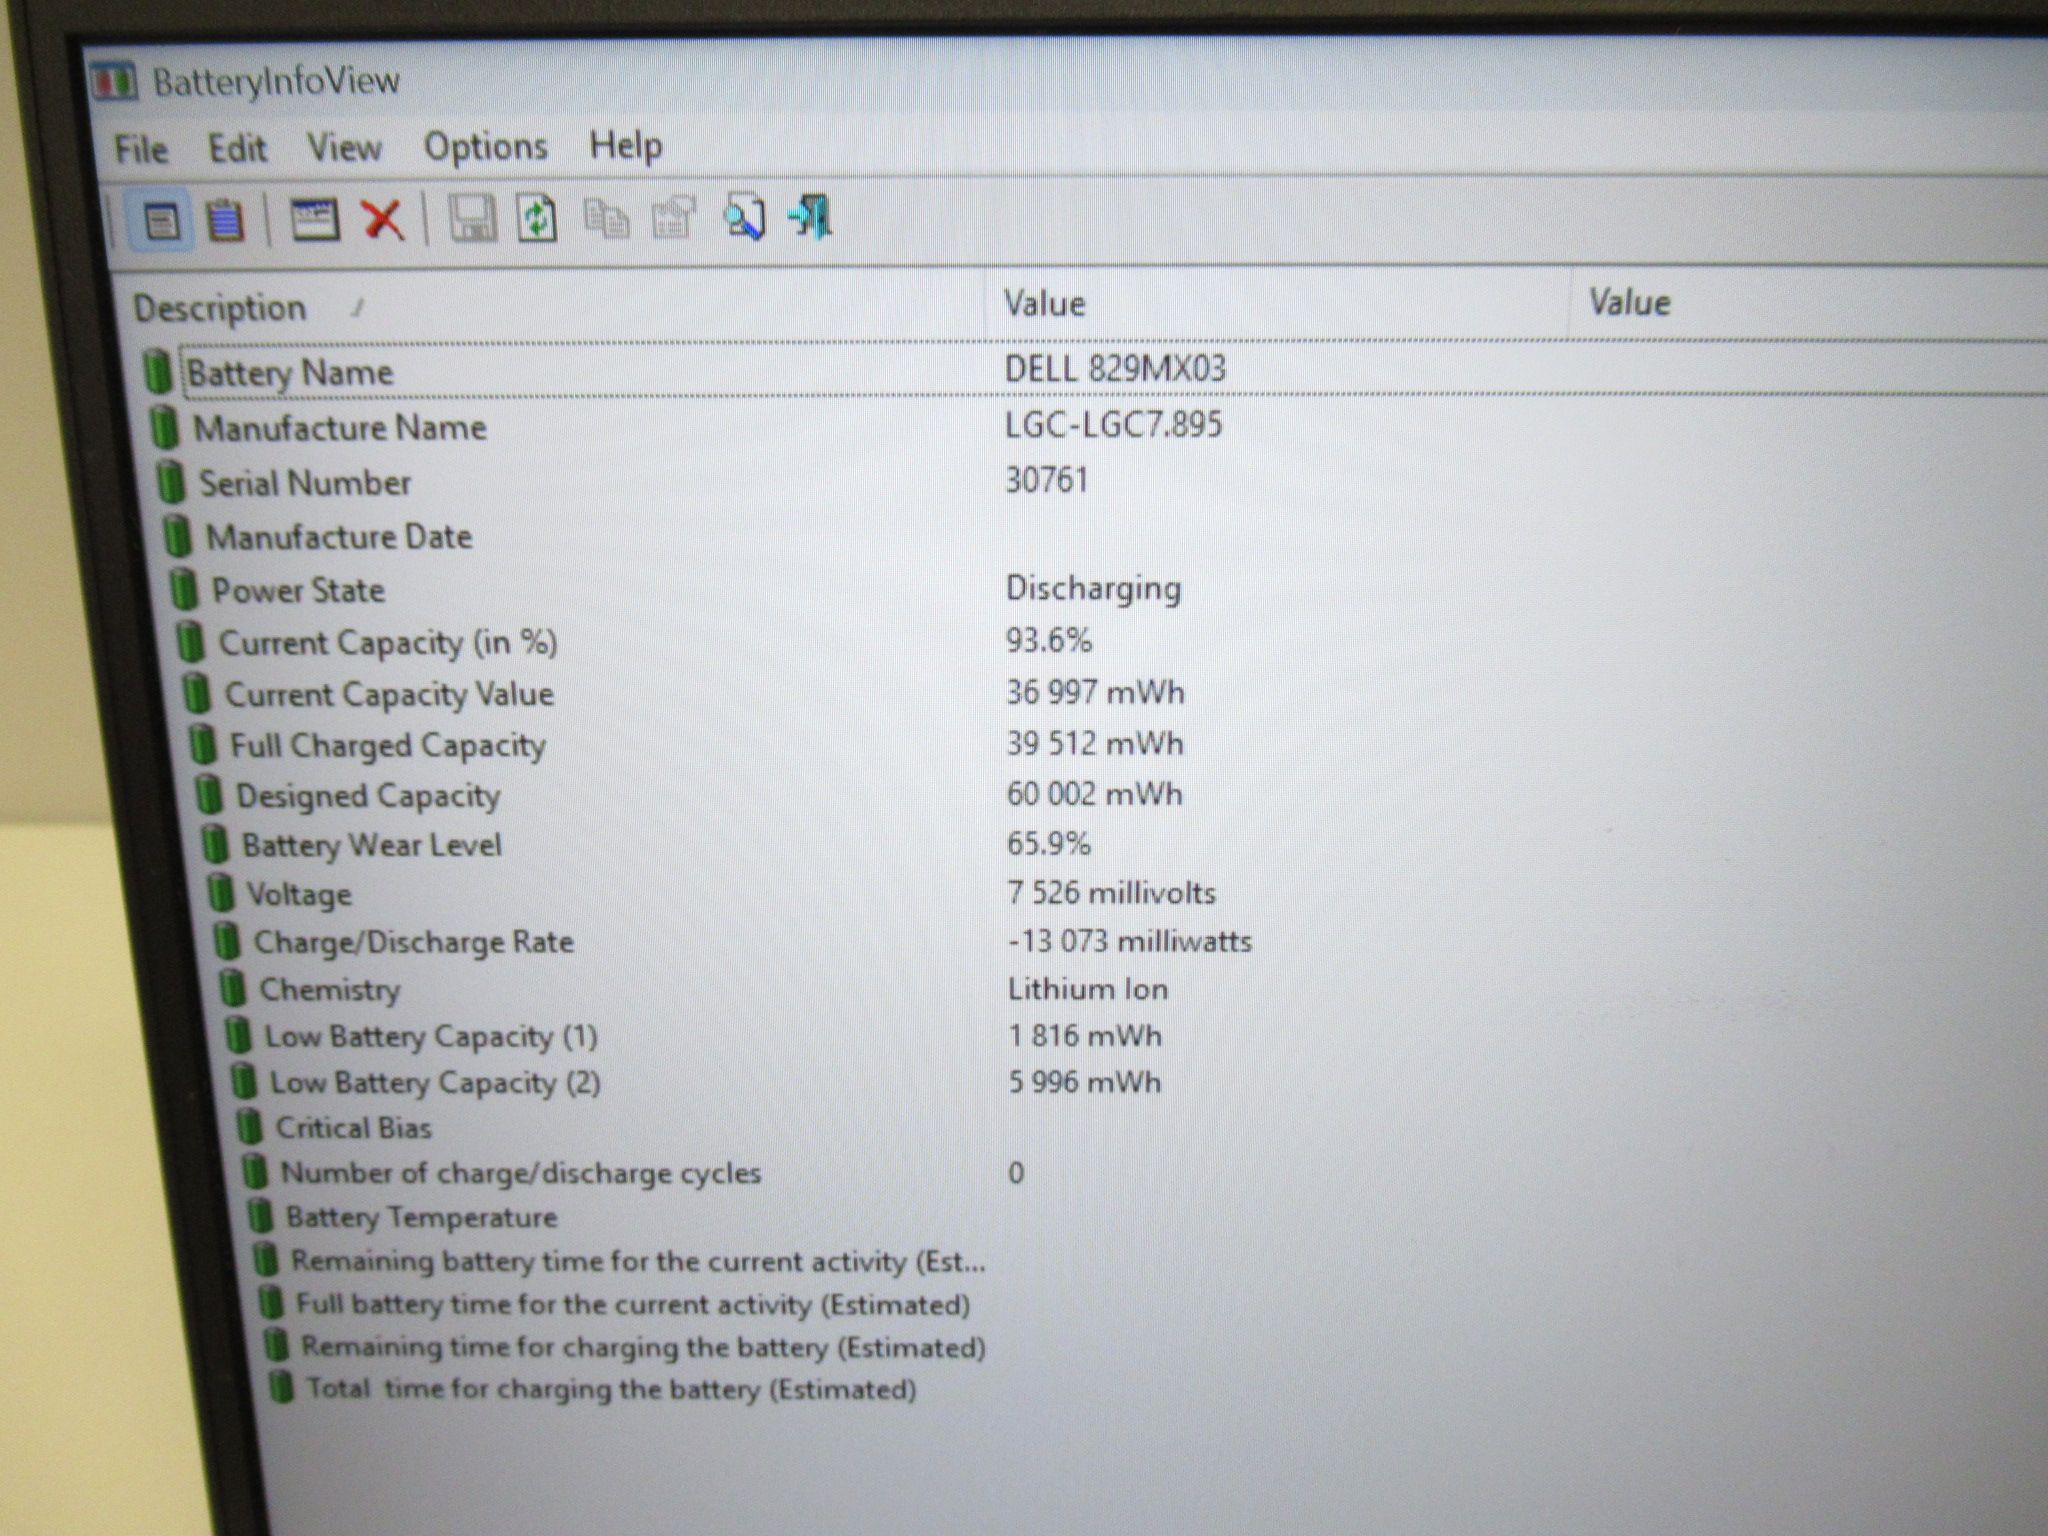Click the battery icon beside Serial Number
Viewport: 2048px width, 1536px height.
[x=171, y=483]
